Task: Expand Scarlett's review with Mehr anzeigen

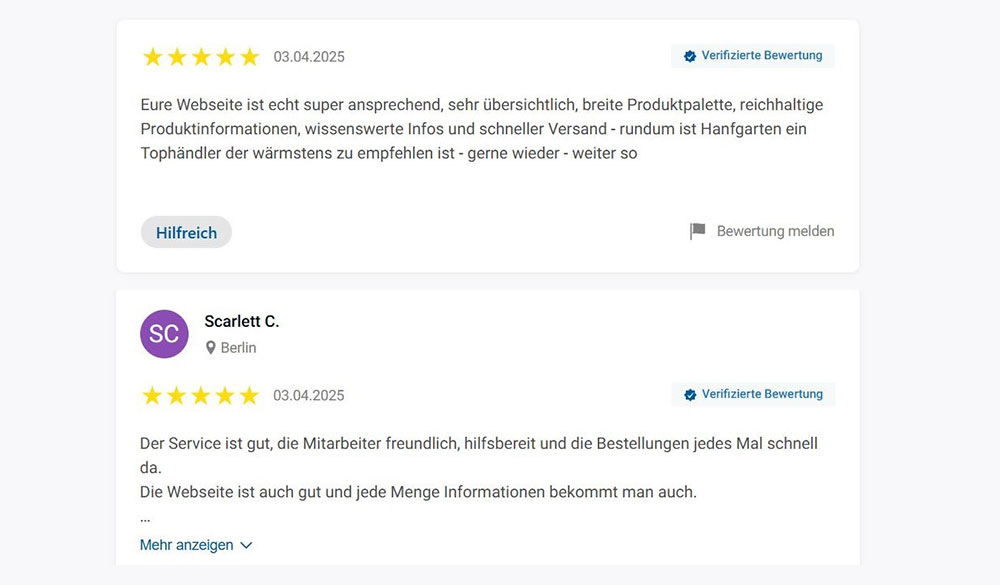Action: point(185,545)
